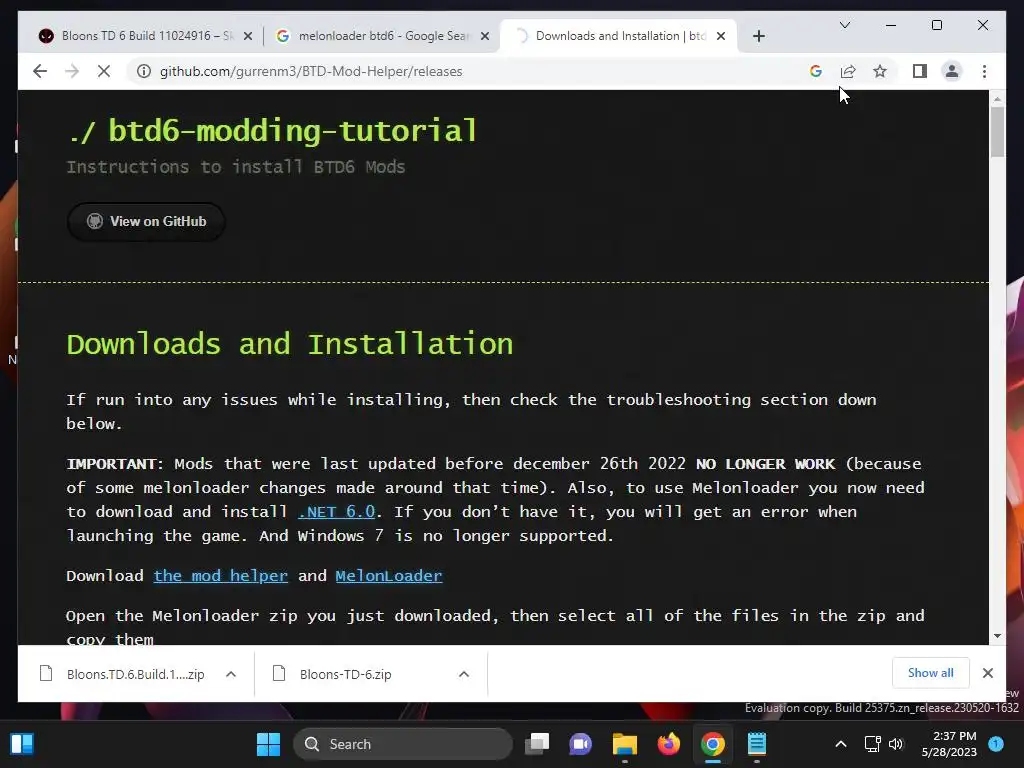Open the Widgets icon on taskbar
Image resolution: width=1024 pixels, height=768 pixels.
coord(22,744)
